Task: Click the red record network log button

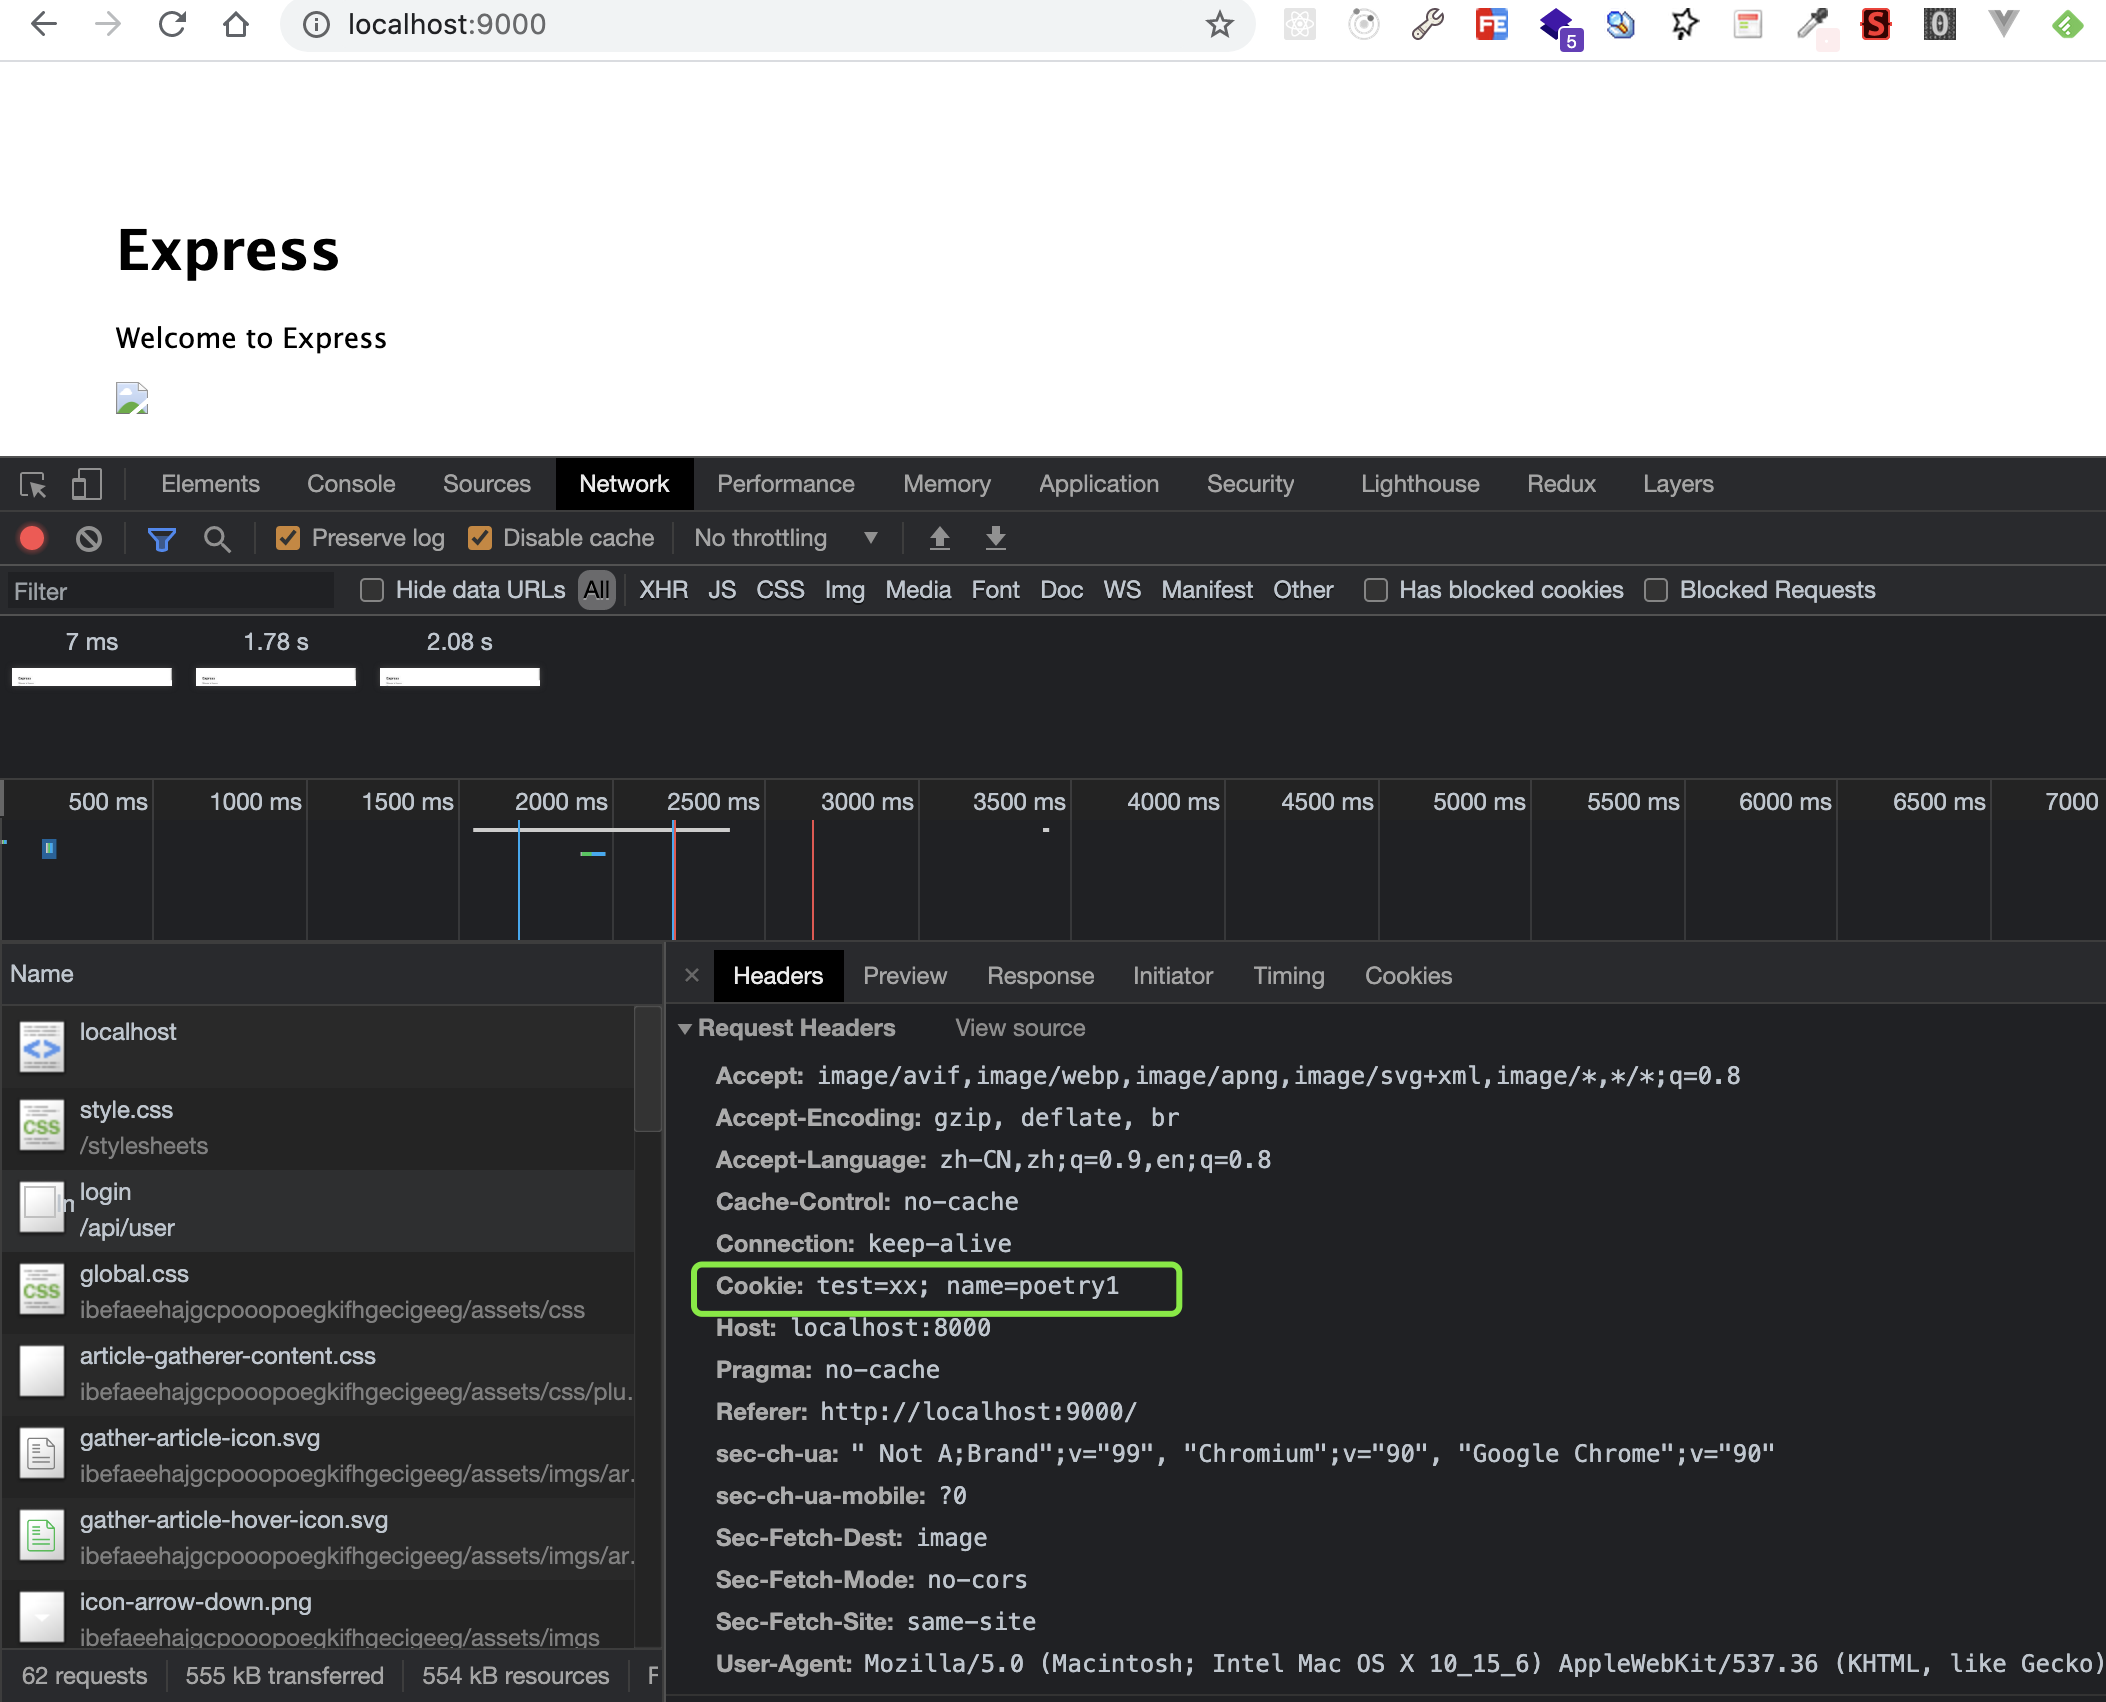Action: (x=32, y=539)
